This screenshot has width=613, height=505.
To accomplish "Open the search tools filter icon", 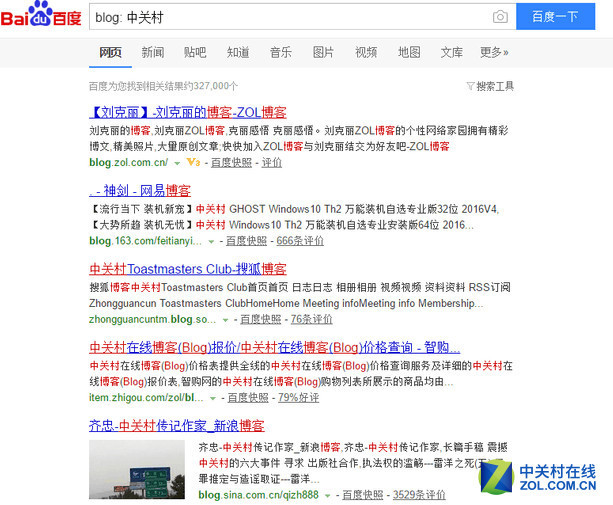I will (x=470, y=86).
